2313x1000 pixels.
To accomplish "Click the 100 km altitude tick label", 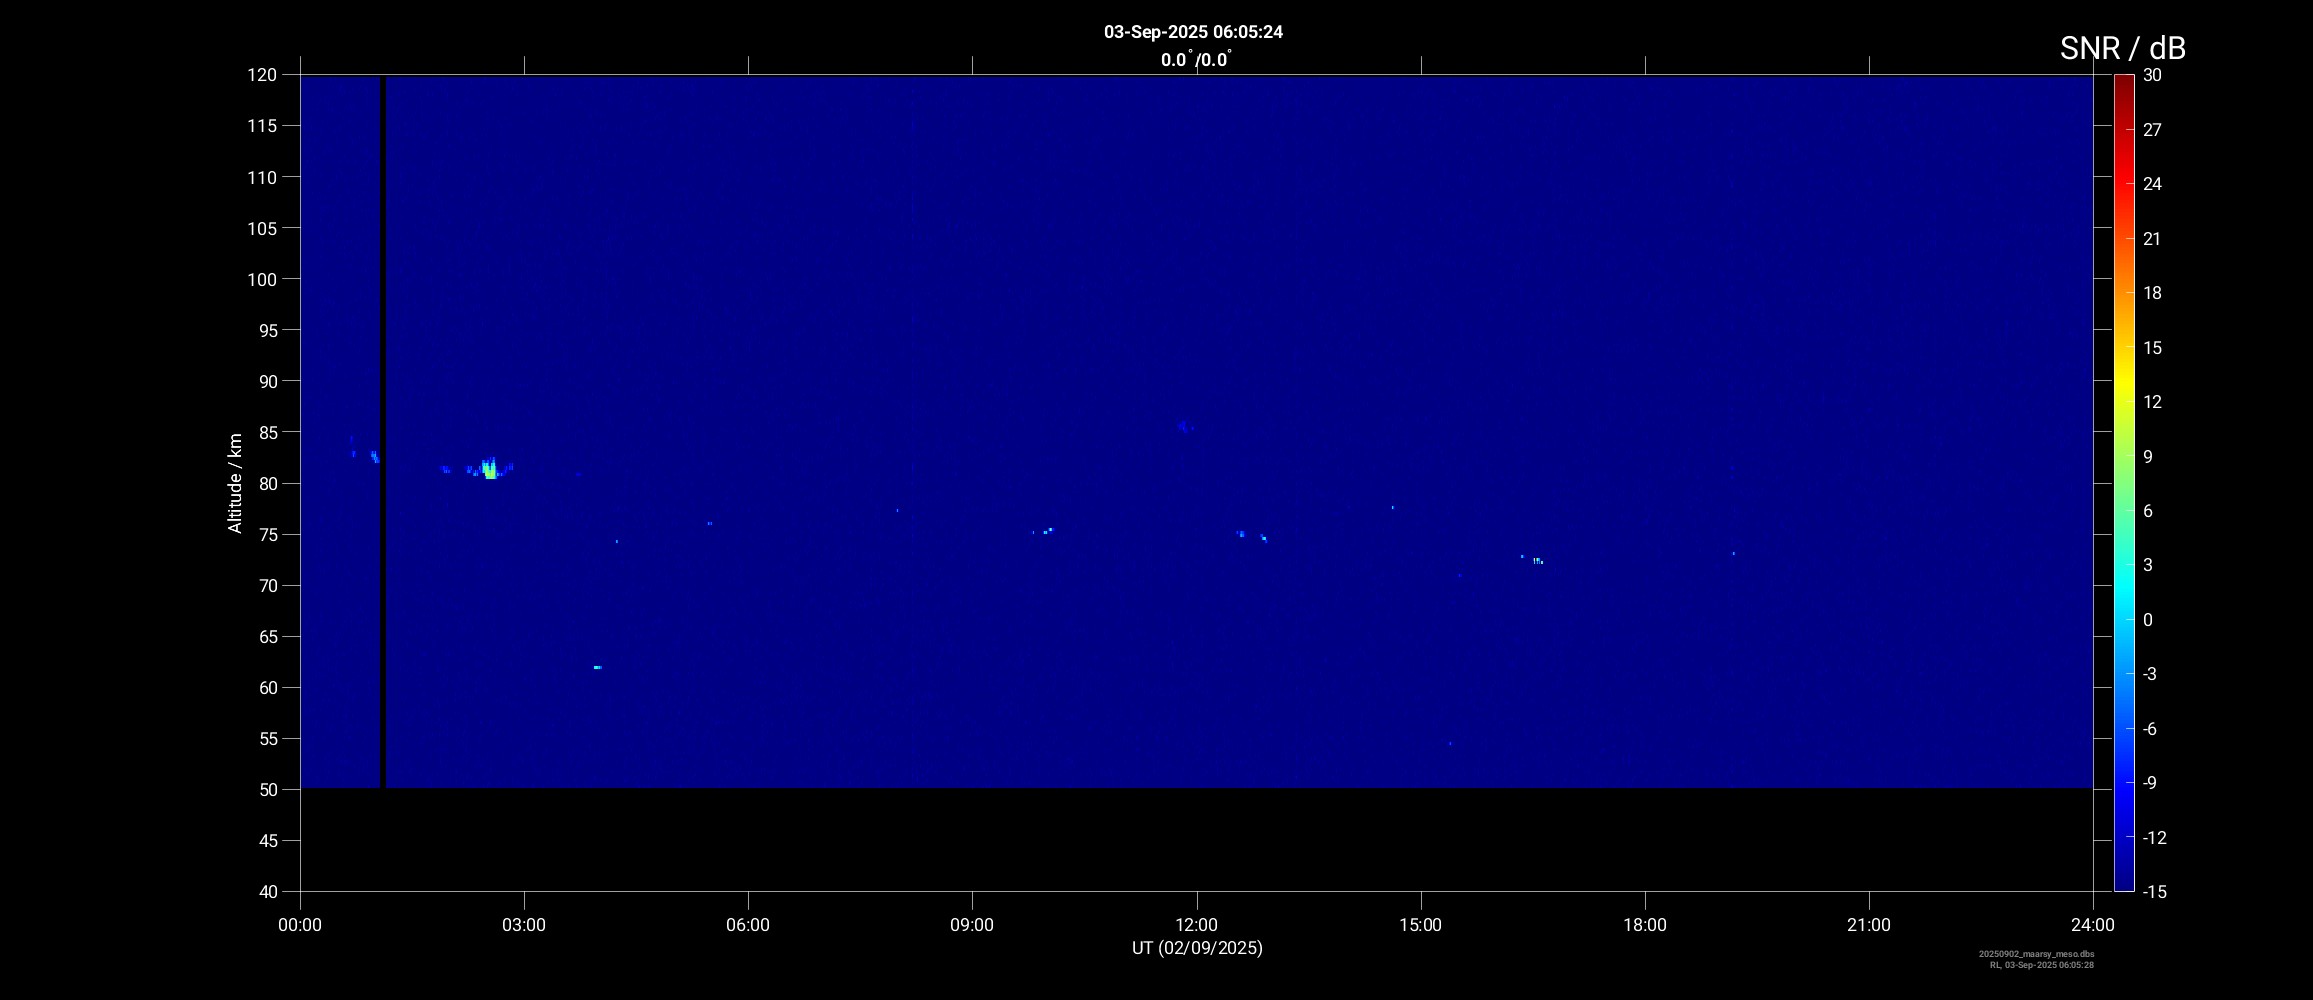I will point(261,279).
